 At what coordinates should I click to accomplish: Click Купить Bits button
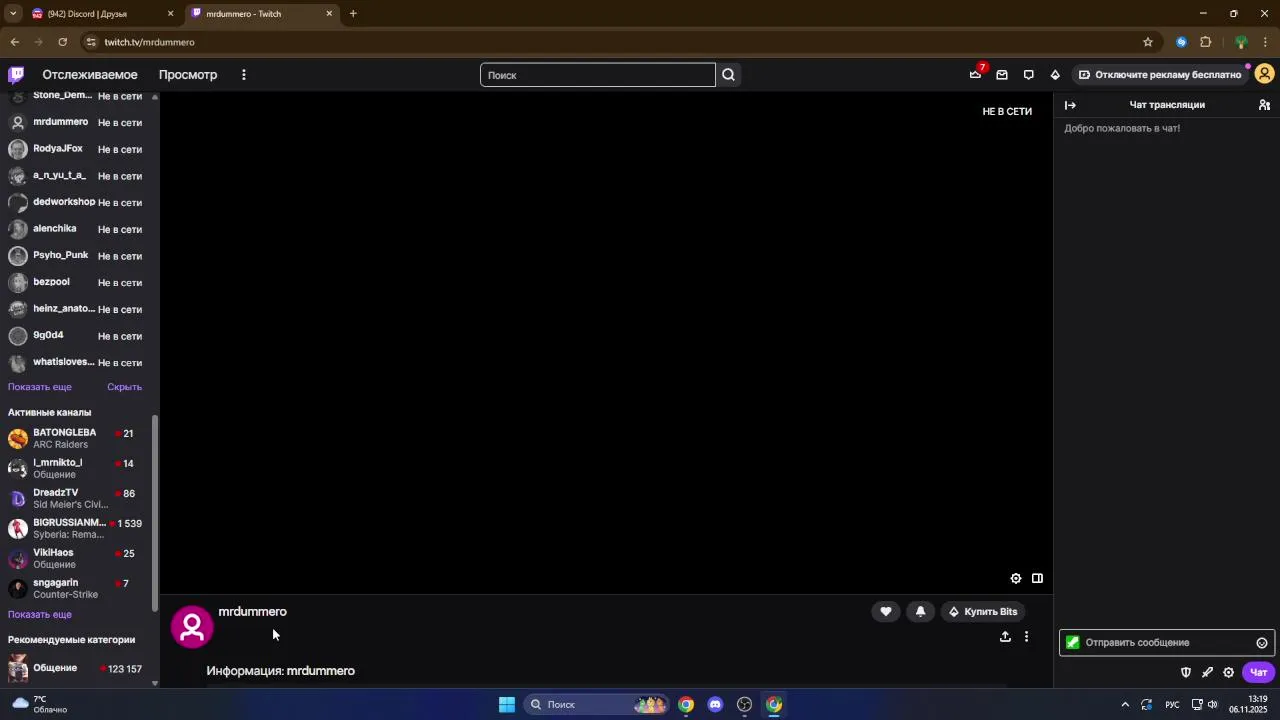[x=983, y=612]
